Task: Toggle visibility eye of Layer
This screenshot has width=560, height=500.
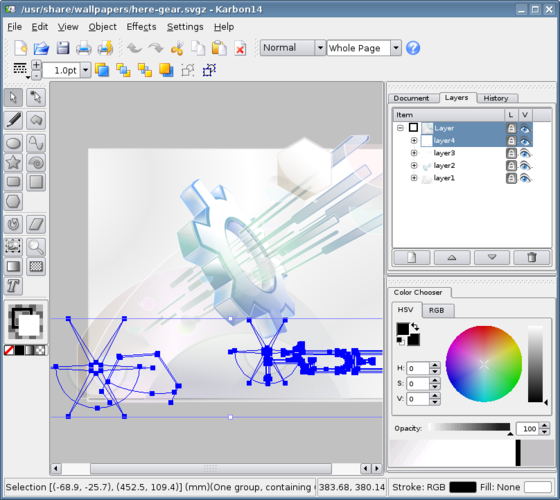Action: pyautogui.click(x=525, y=128)
